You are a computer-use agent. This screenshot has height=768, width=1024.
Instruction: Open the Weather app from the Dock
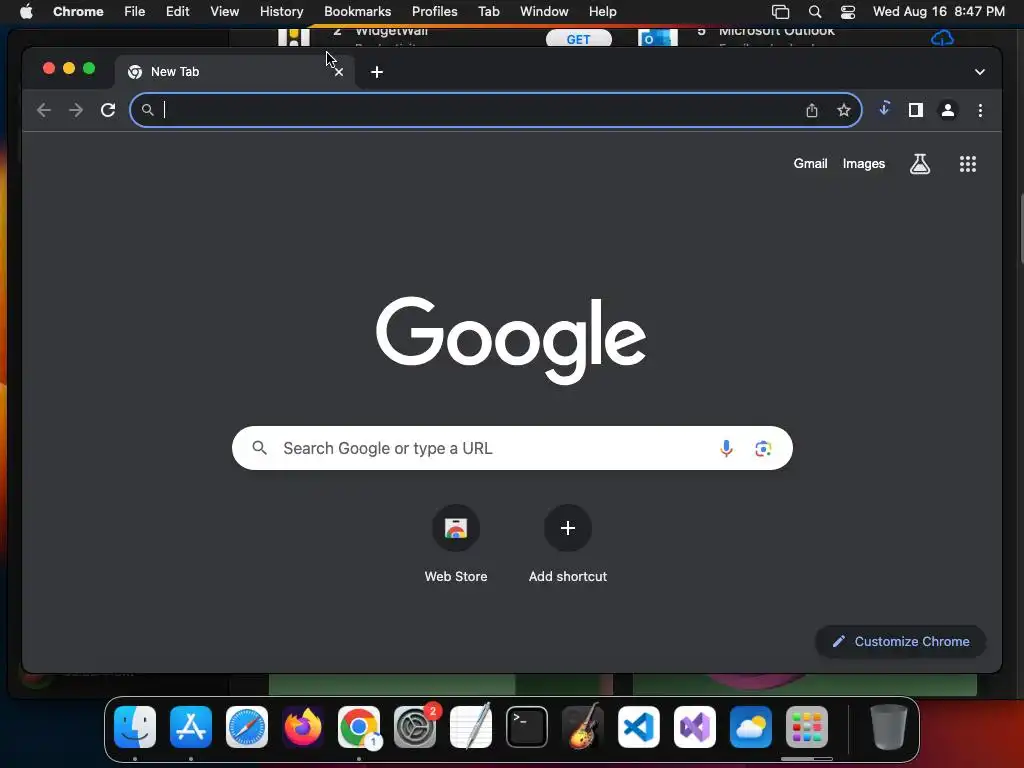[750, 727]
